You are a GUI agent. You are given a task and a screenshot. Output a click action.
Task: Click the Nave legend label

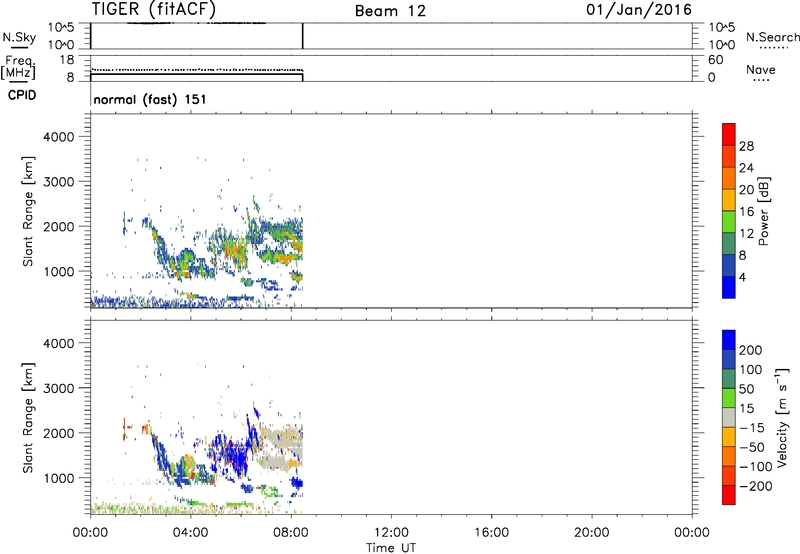click(761, 69)
